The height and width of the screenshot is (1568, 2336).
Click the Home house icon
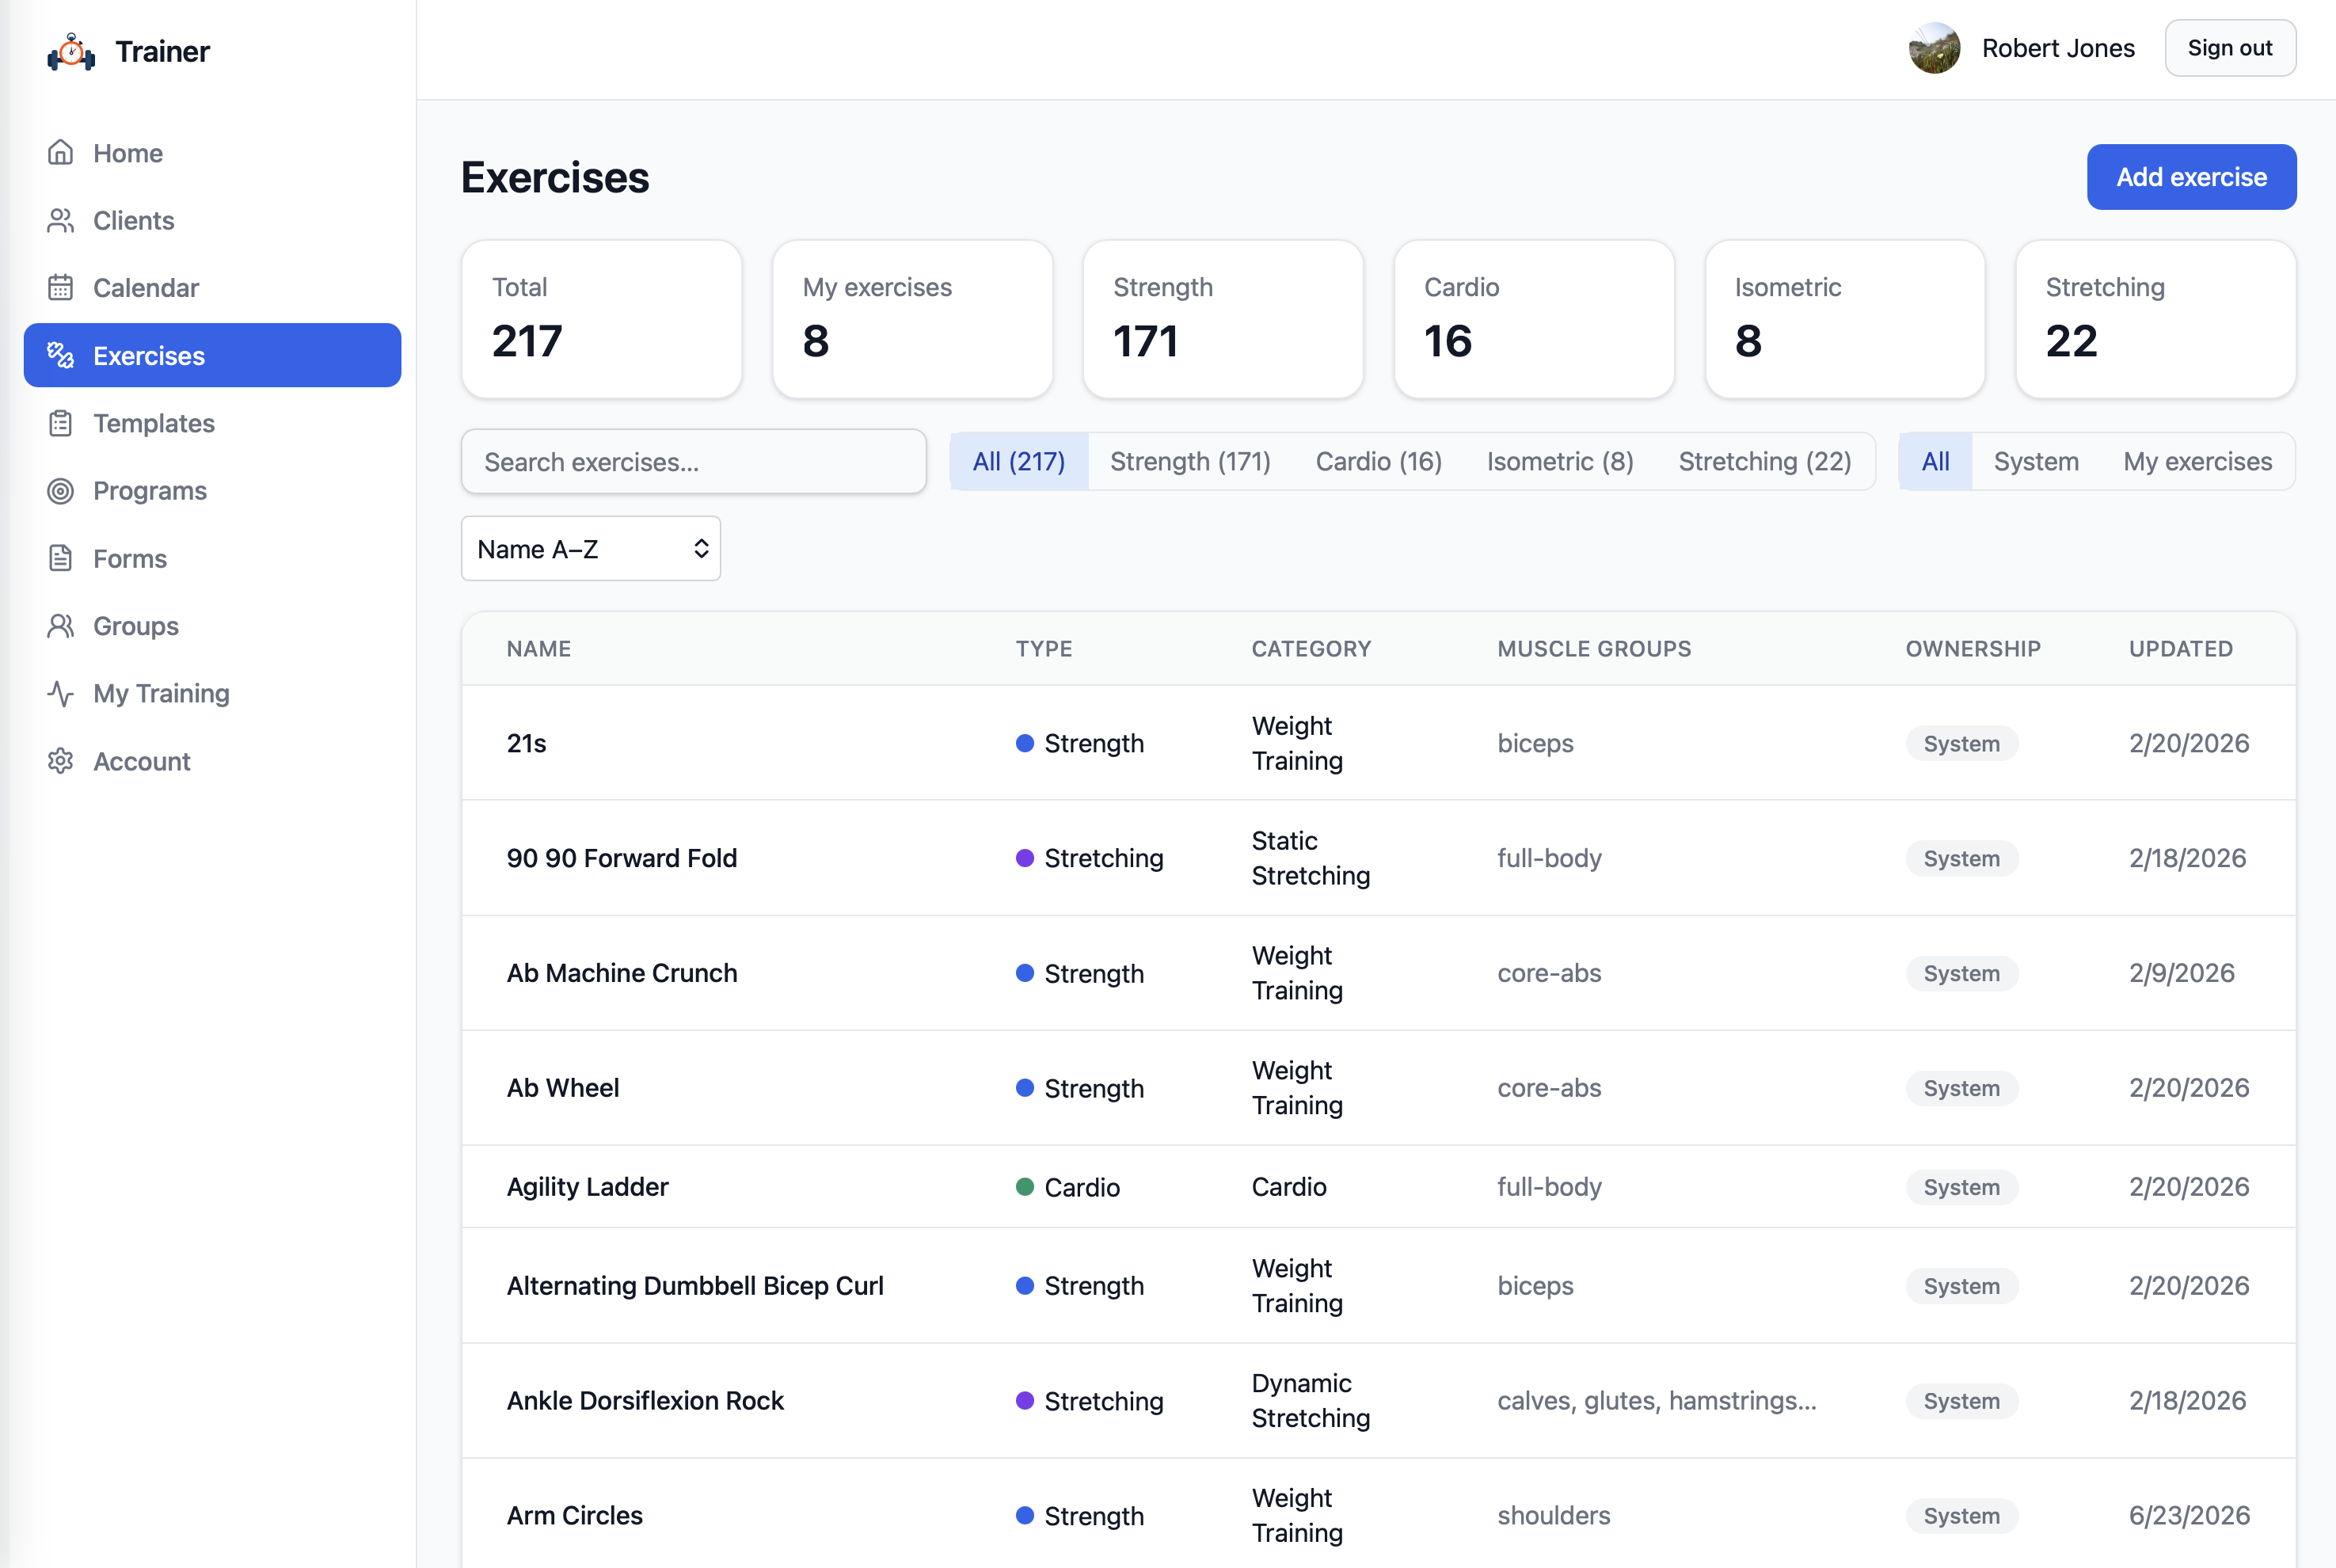pos(61,152)
